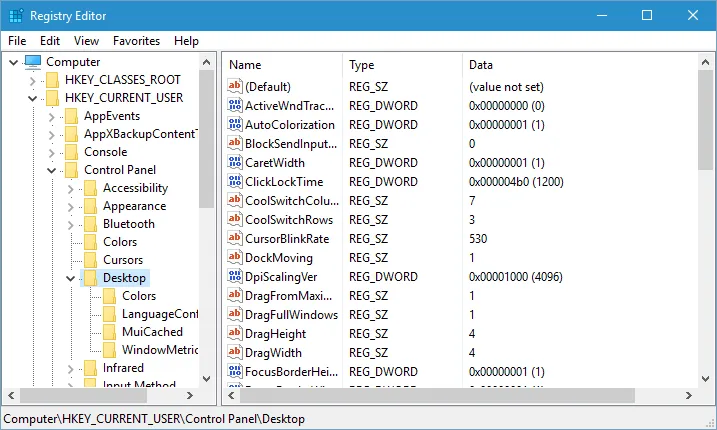The width and height of the screenshot is (717, 430).
Task: Select the CoolSwitchRows value
Action: 289,220
